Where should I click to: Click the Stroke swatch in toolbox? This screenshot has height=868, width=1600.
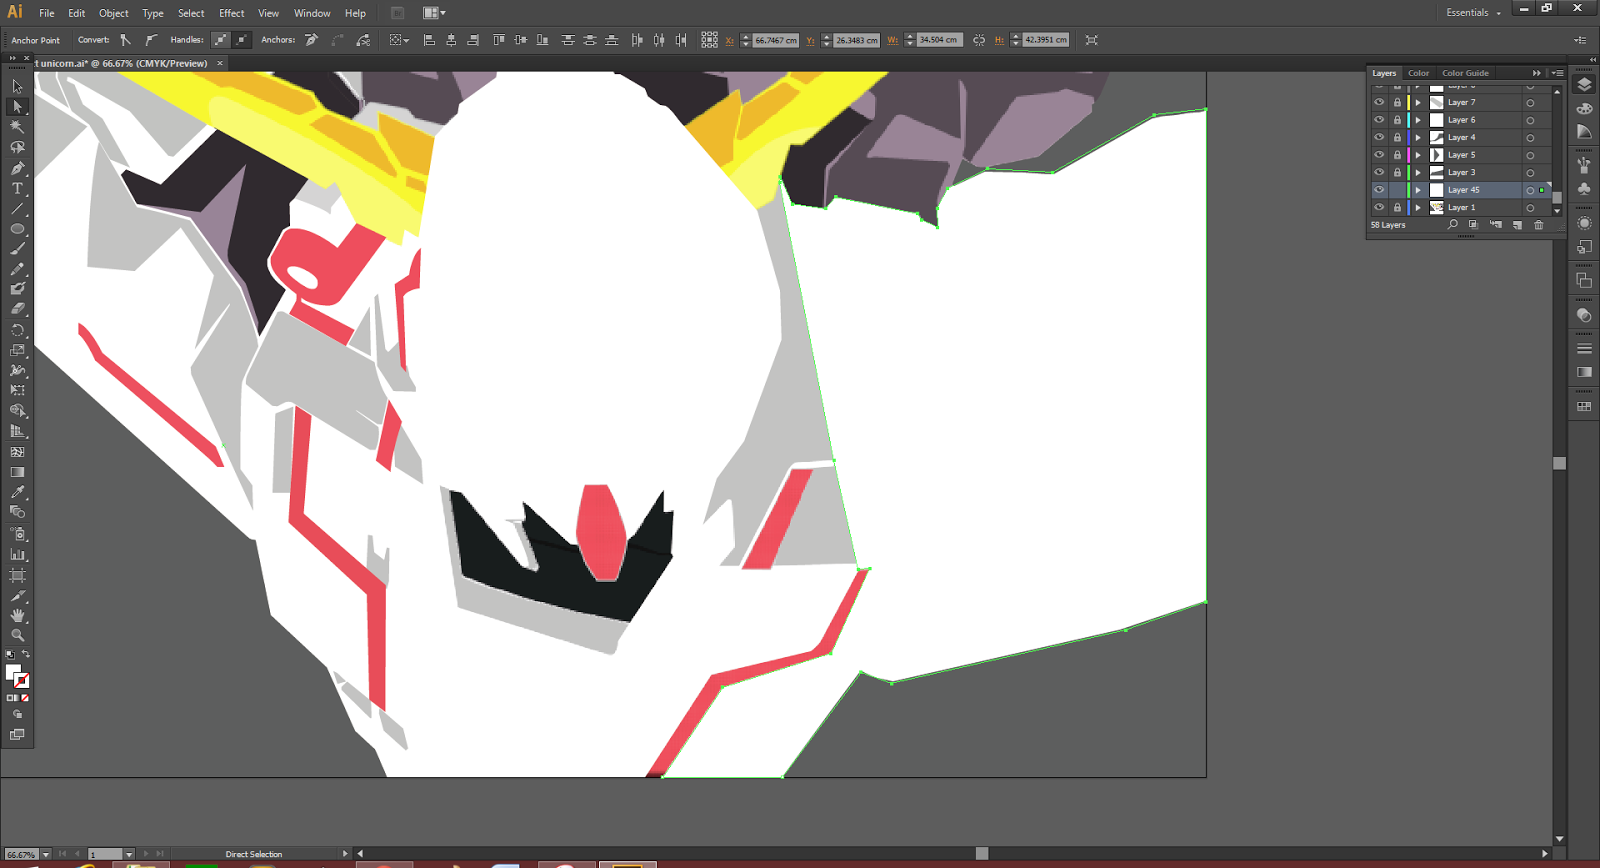pyautogui.click(x=21, y=681)
